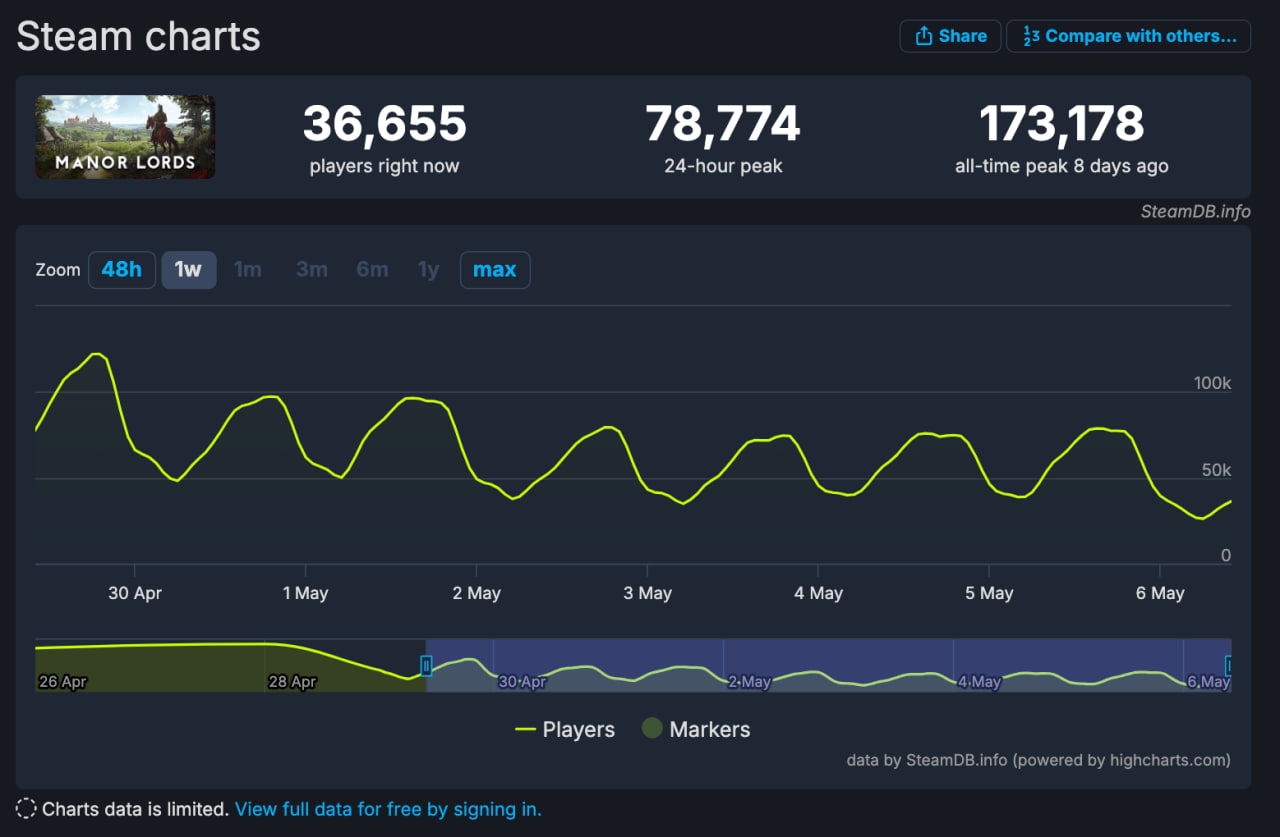Select the 1y zoom option

(429, 270)
